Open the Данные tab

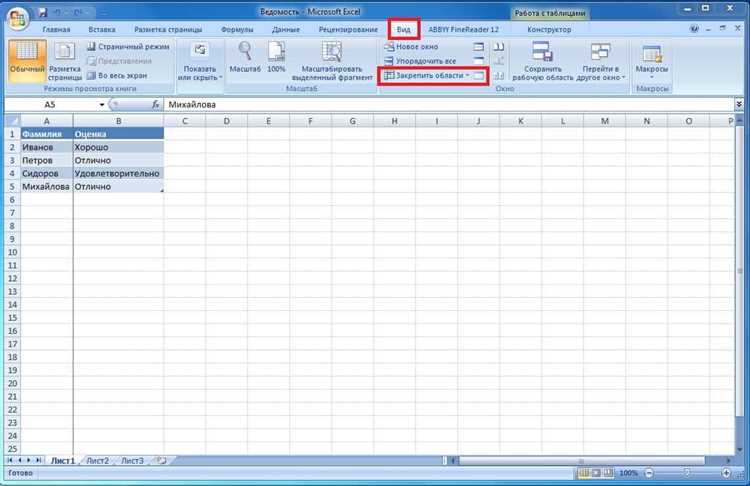(286, 30)
